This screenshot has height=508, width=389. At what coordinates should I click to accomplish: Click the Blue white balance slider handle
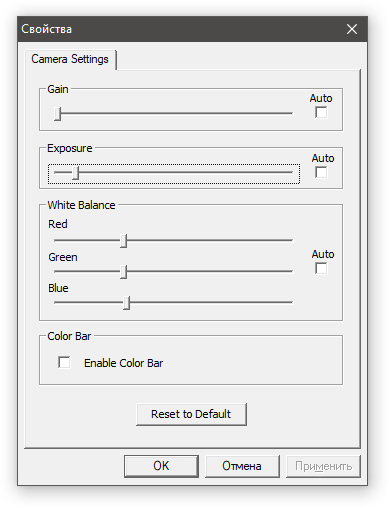click(x=126, y=303)
